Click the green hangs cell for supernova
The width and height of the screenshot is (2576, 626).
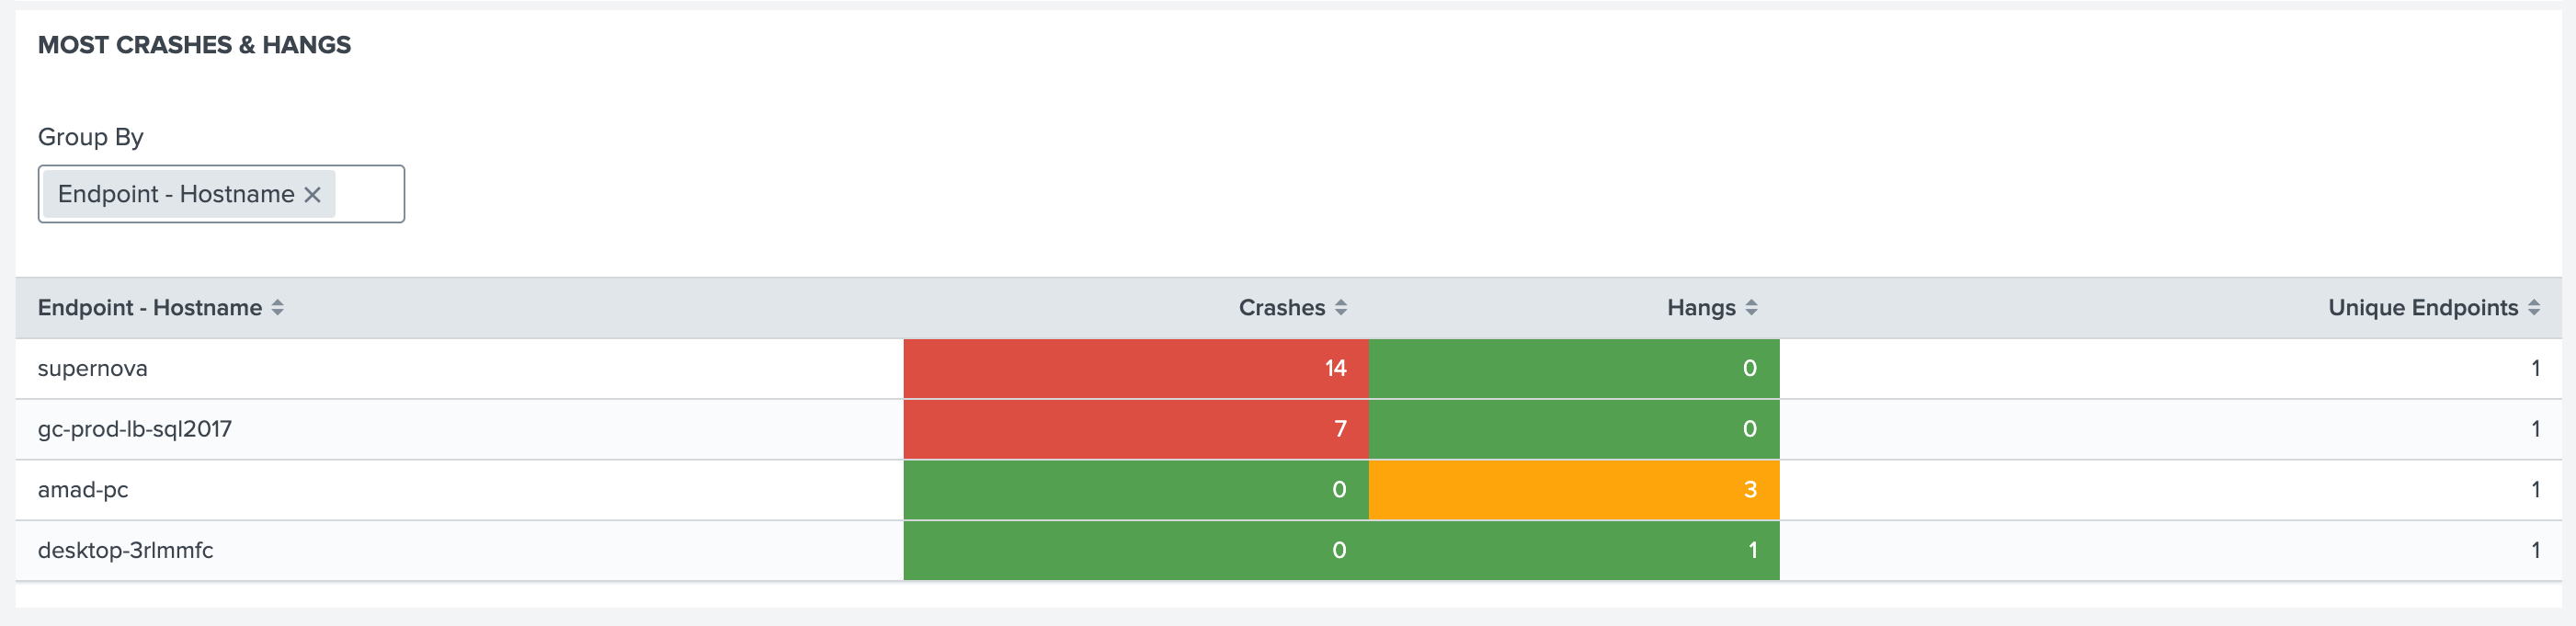click(x=1574, y=369)
